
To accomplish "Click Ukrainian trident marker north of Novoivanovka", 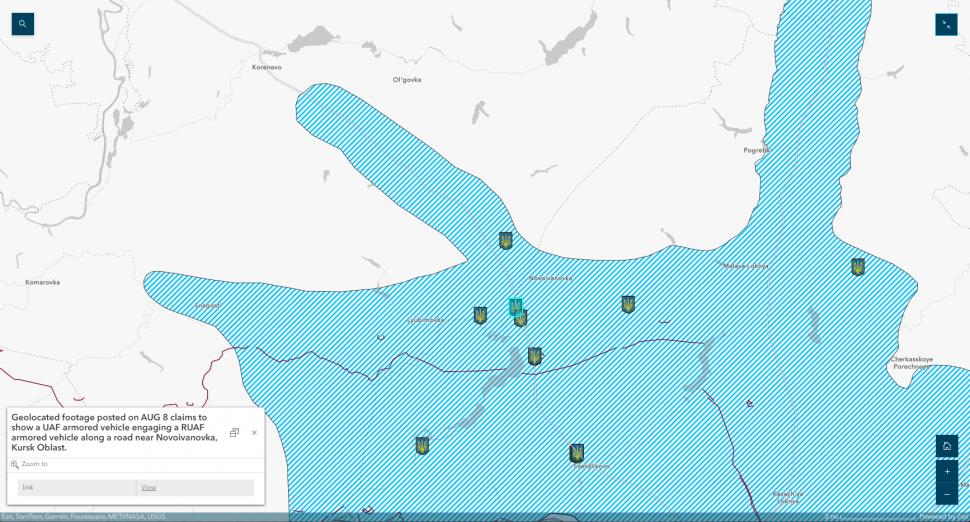I will pos(506,241).
